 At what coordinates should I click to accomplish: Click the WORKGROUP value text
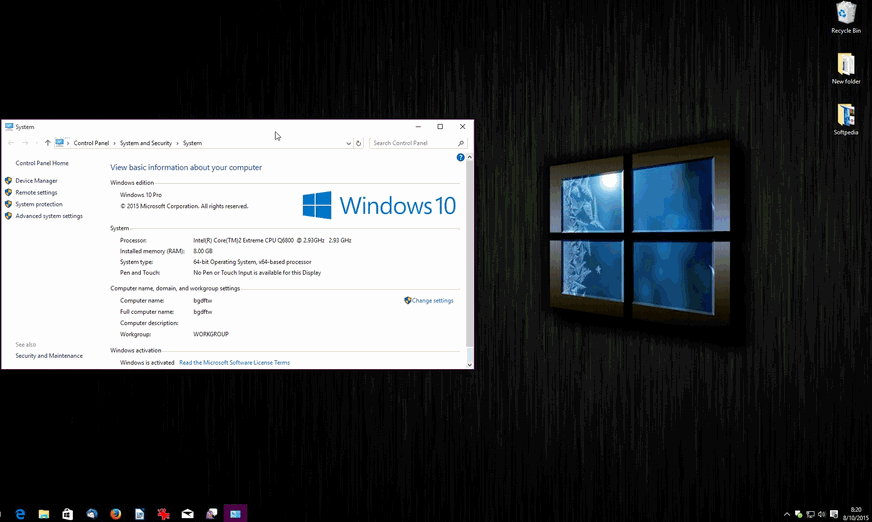pos(211,334)
